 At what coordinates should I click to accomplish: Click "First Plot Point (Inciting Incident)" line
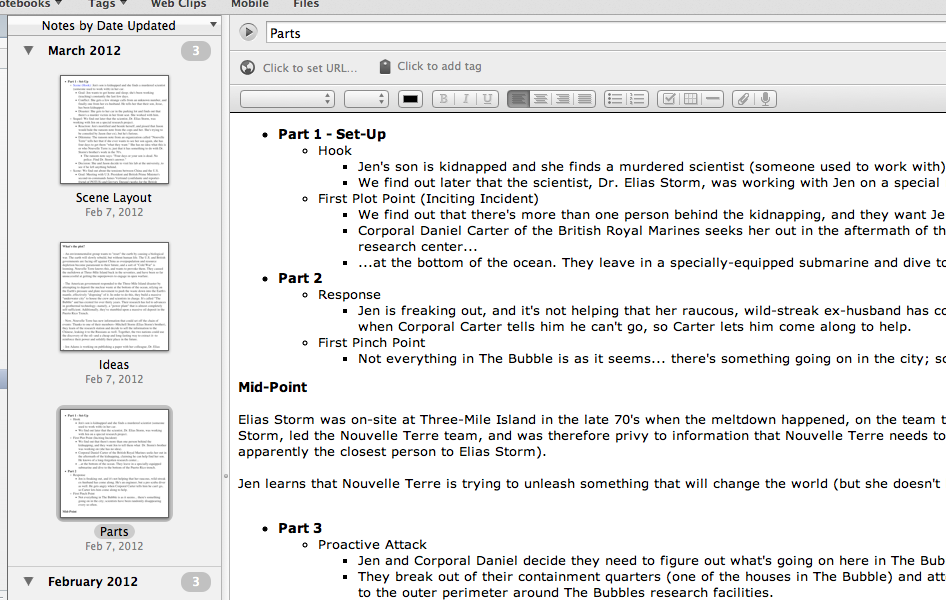(428, 199)
